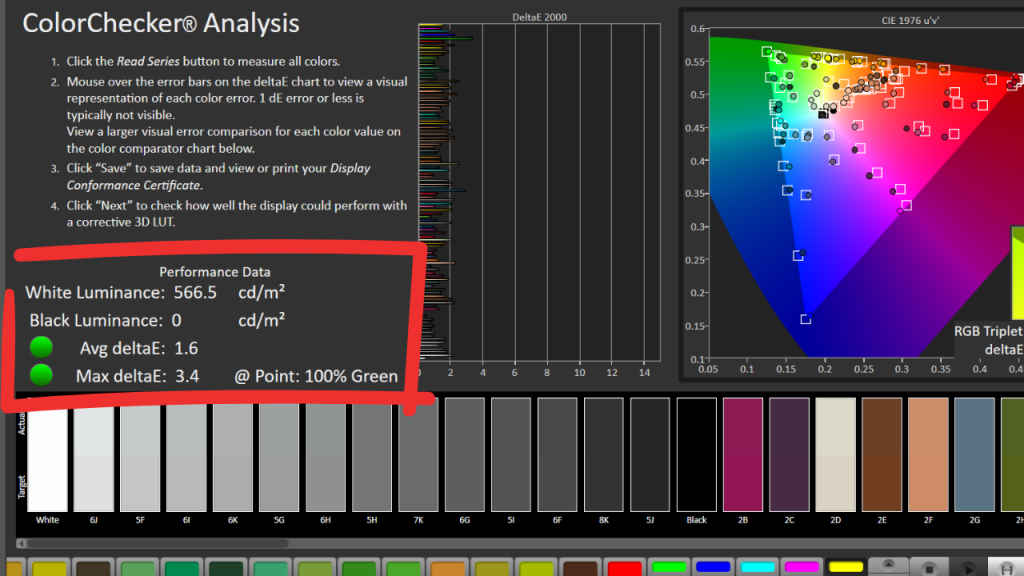The image size is (1024, 576).
Task: Click the 2F tan swatch
Action: tap(928, 455)
